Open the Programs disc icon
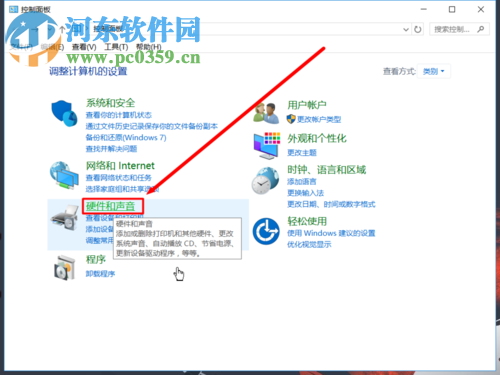500x375 pixels. [64, 267]
